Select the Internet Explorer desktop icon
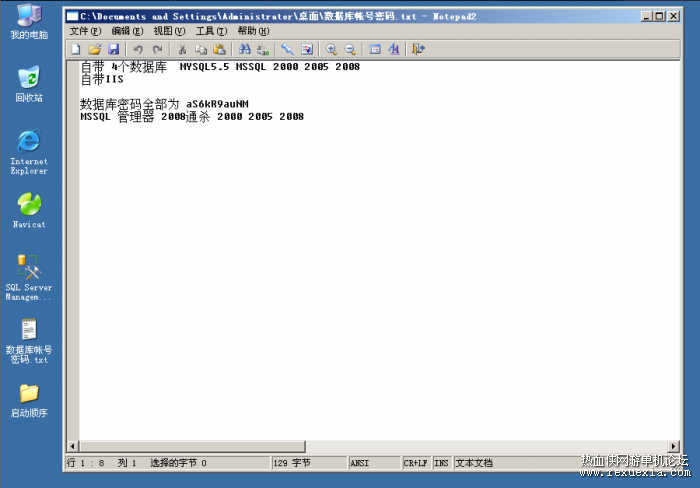The height and width of the screenshot is (488, 700). coord(29,151)
